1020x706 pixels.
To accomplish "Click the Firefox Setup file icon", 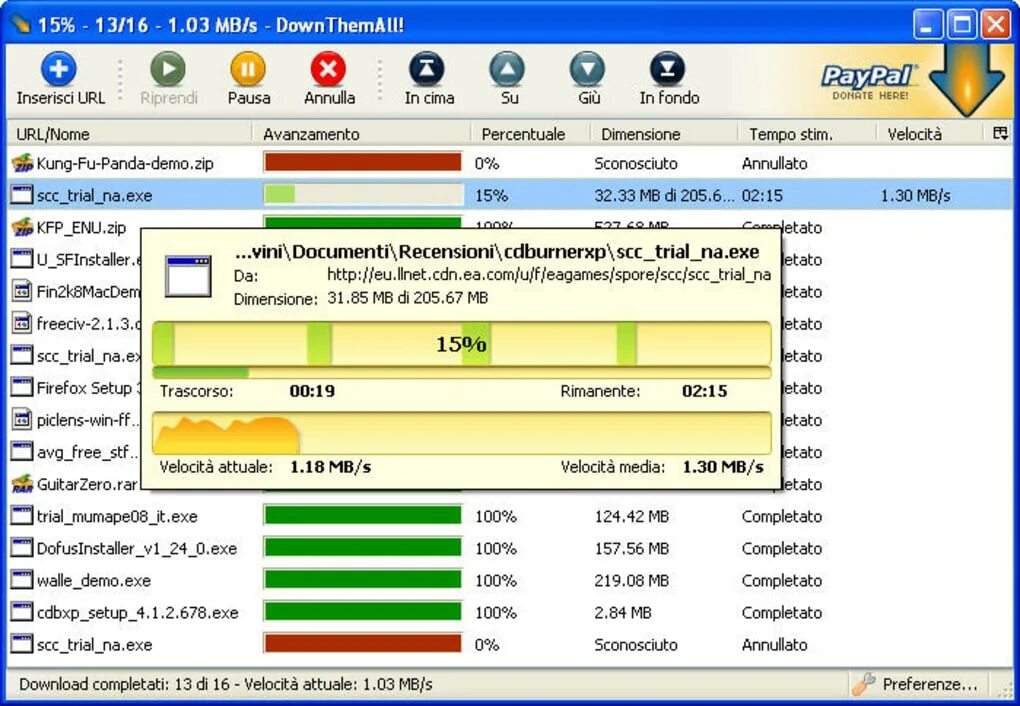I will click(21, 388).
